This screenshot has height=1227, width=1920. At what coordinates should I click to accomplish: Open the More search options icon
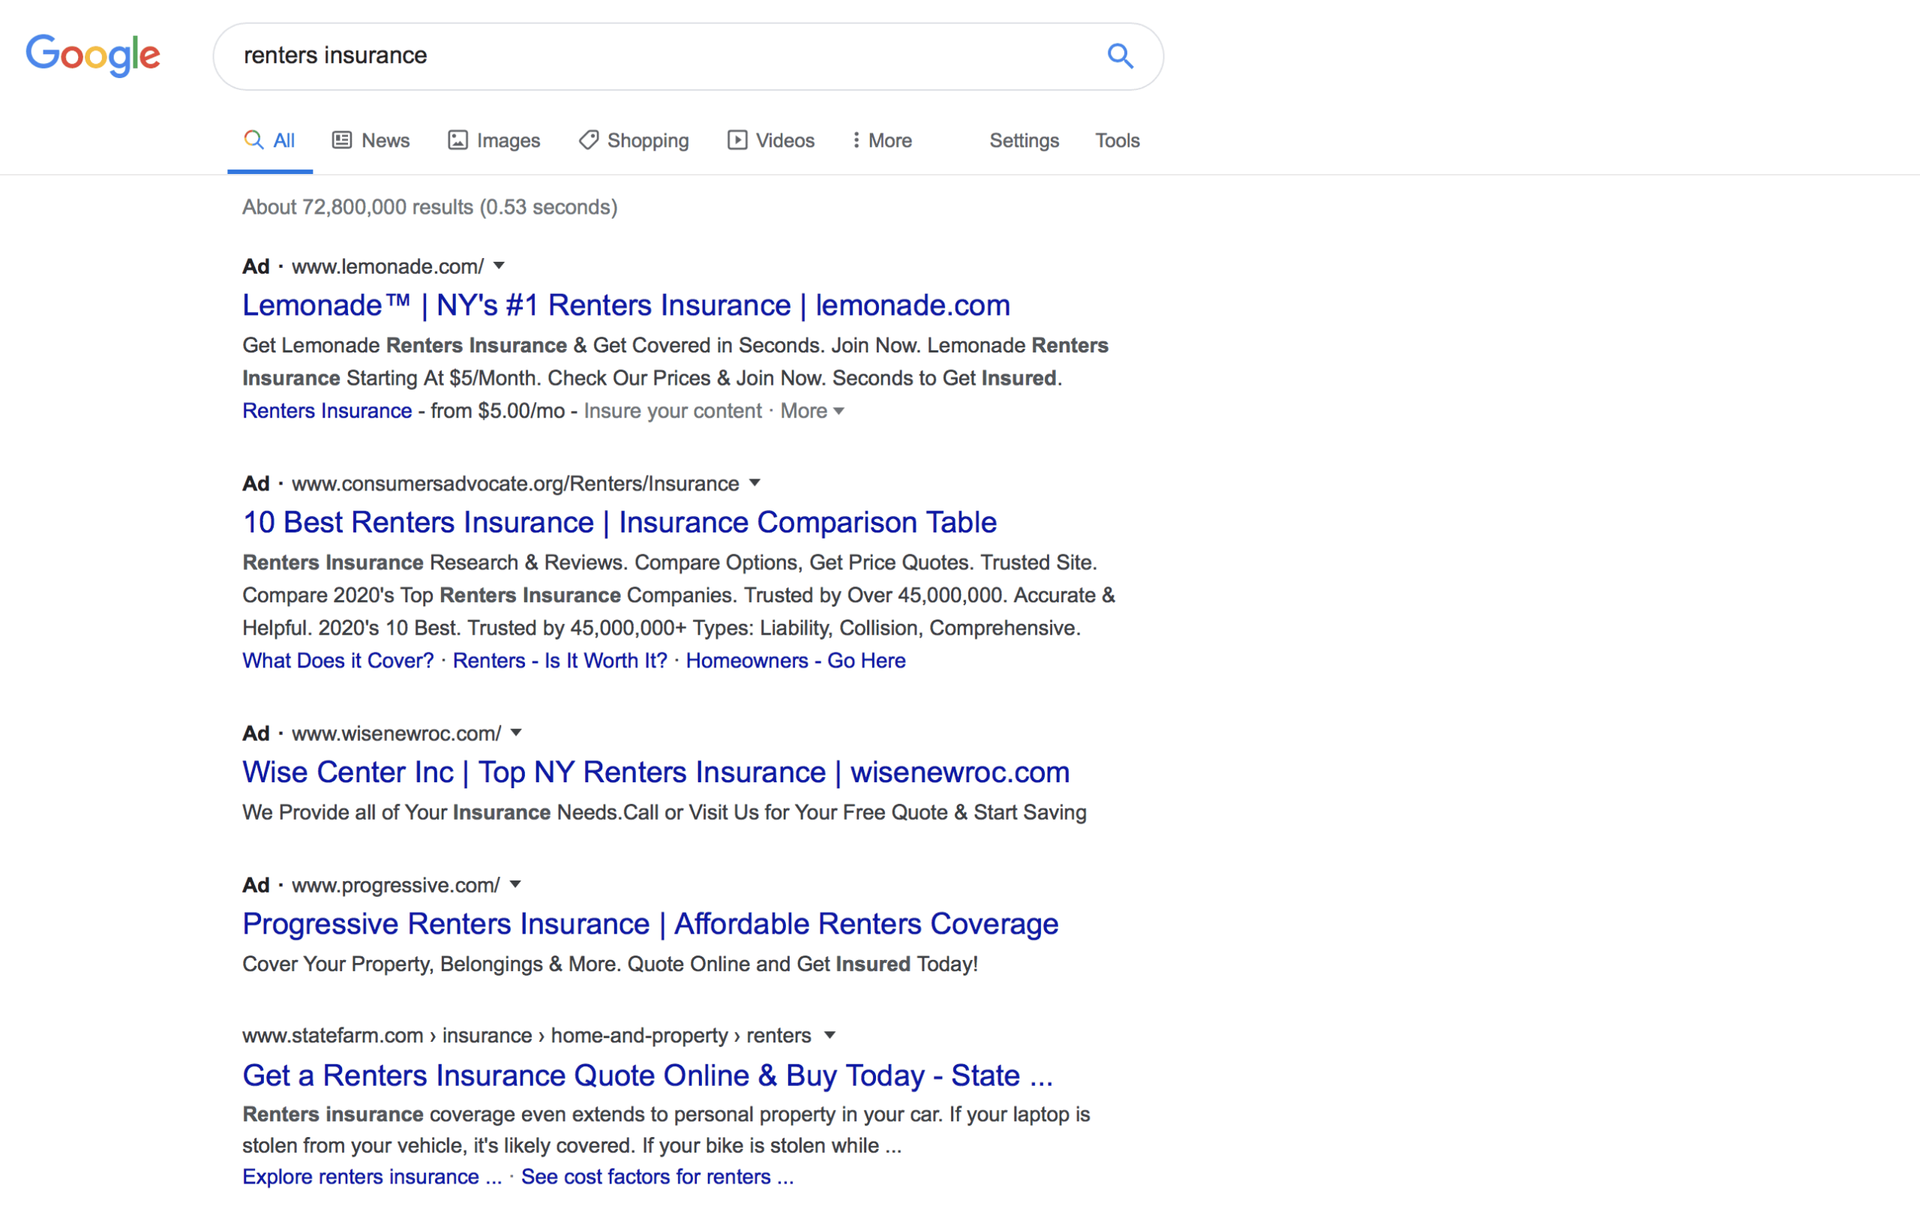pos(855,140)
